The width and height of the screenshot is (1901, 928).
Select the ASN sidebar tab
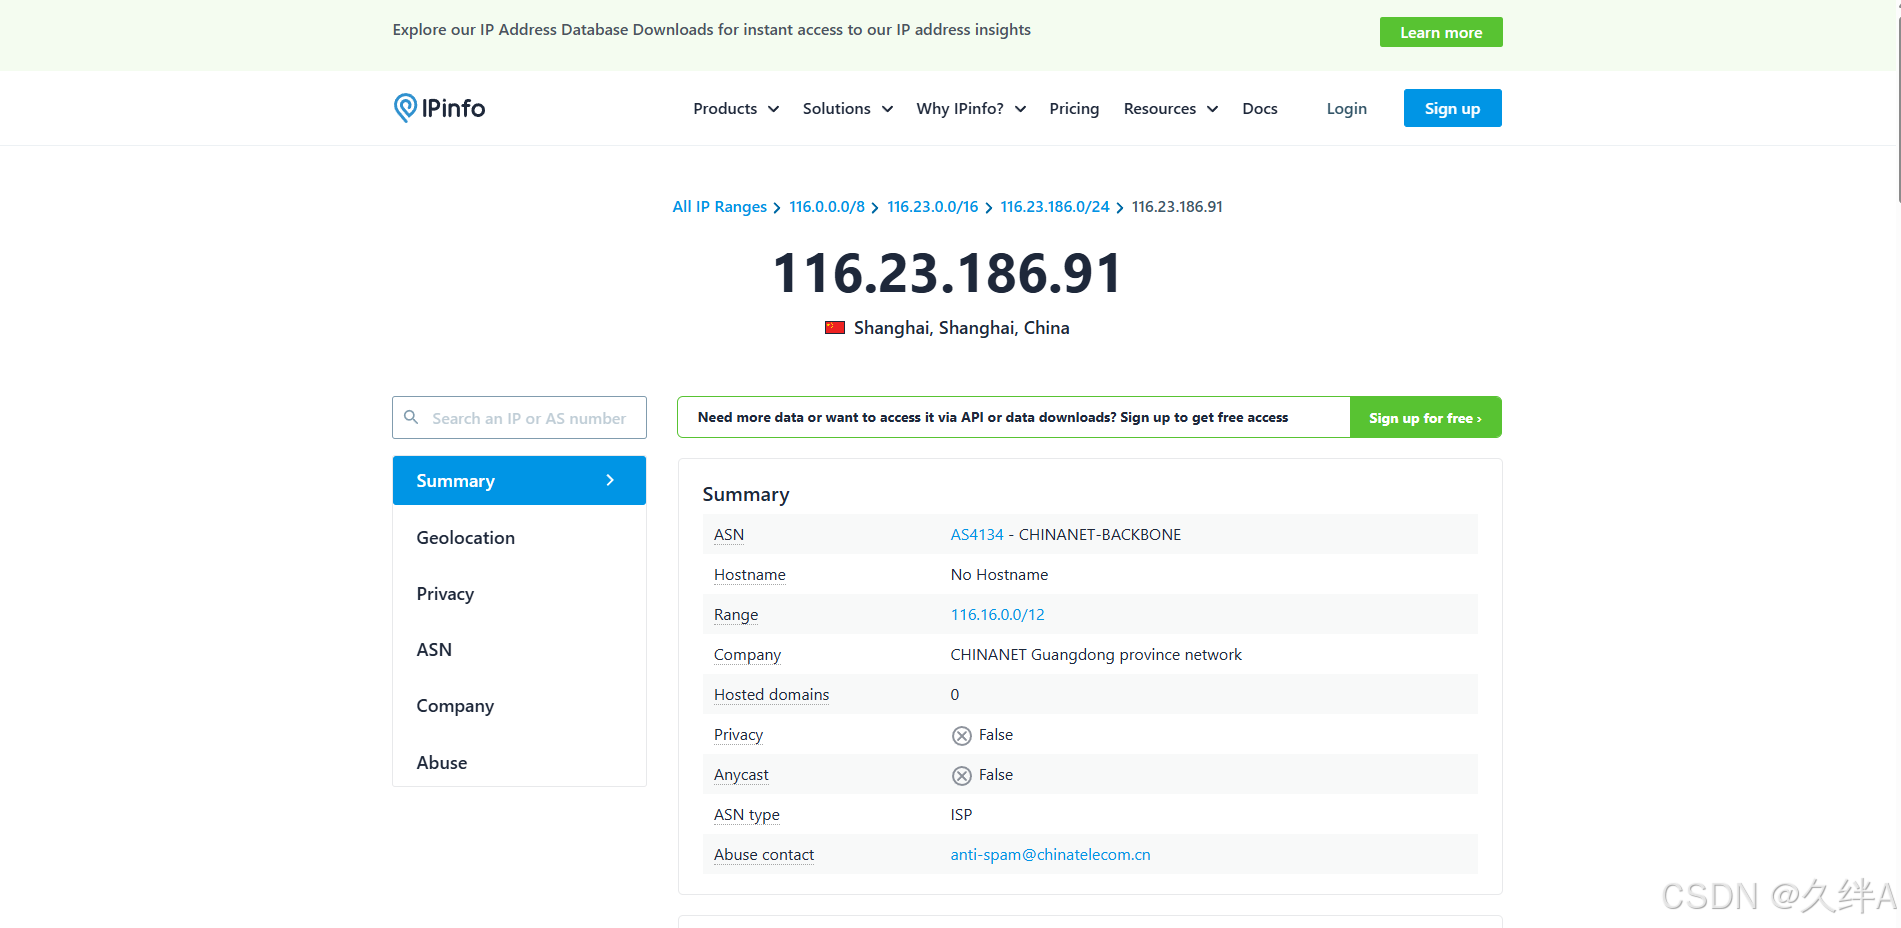[x=520, y=649]
